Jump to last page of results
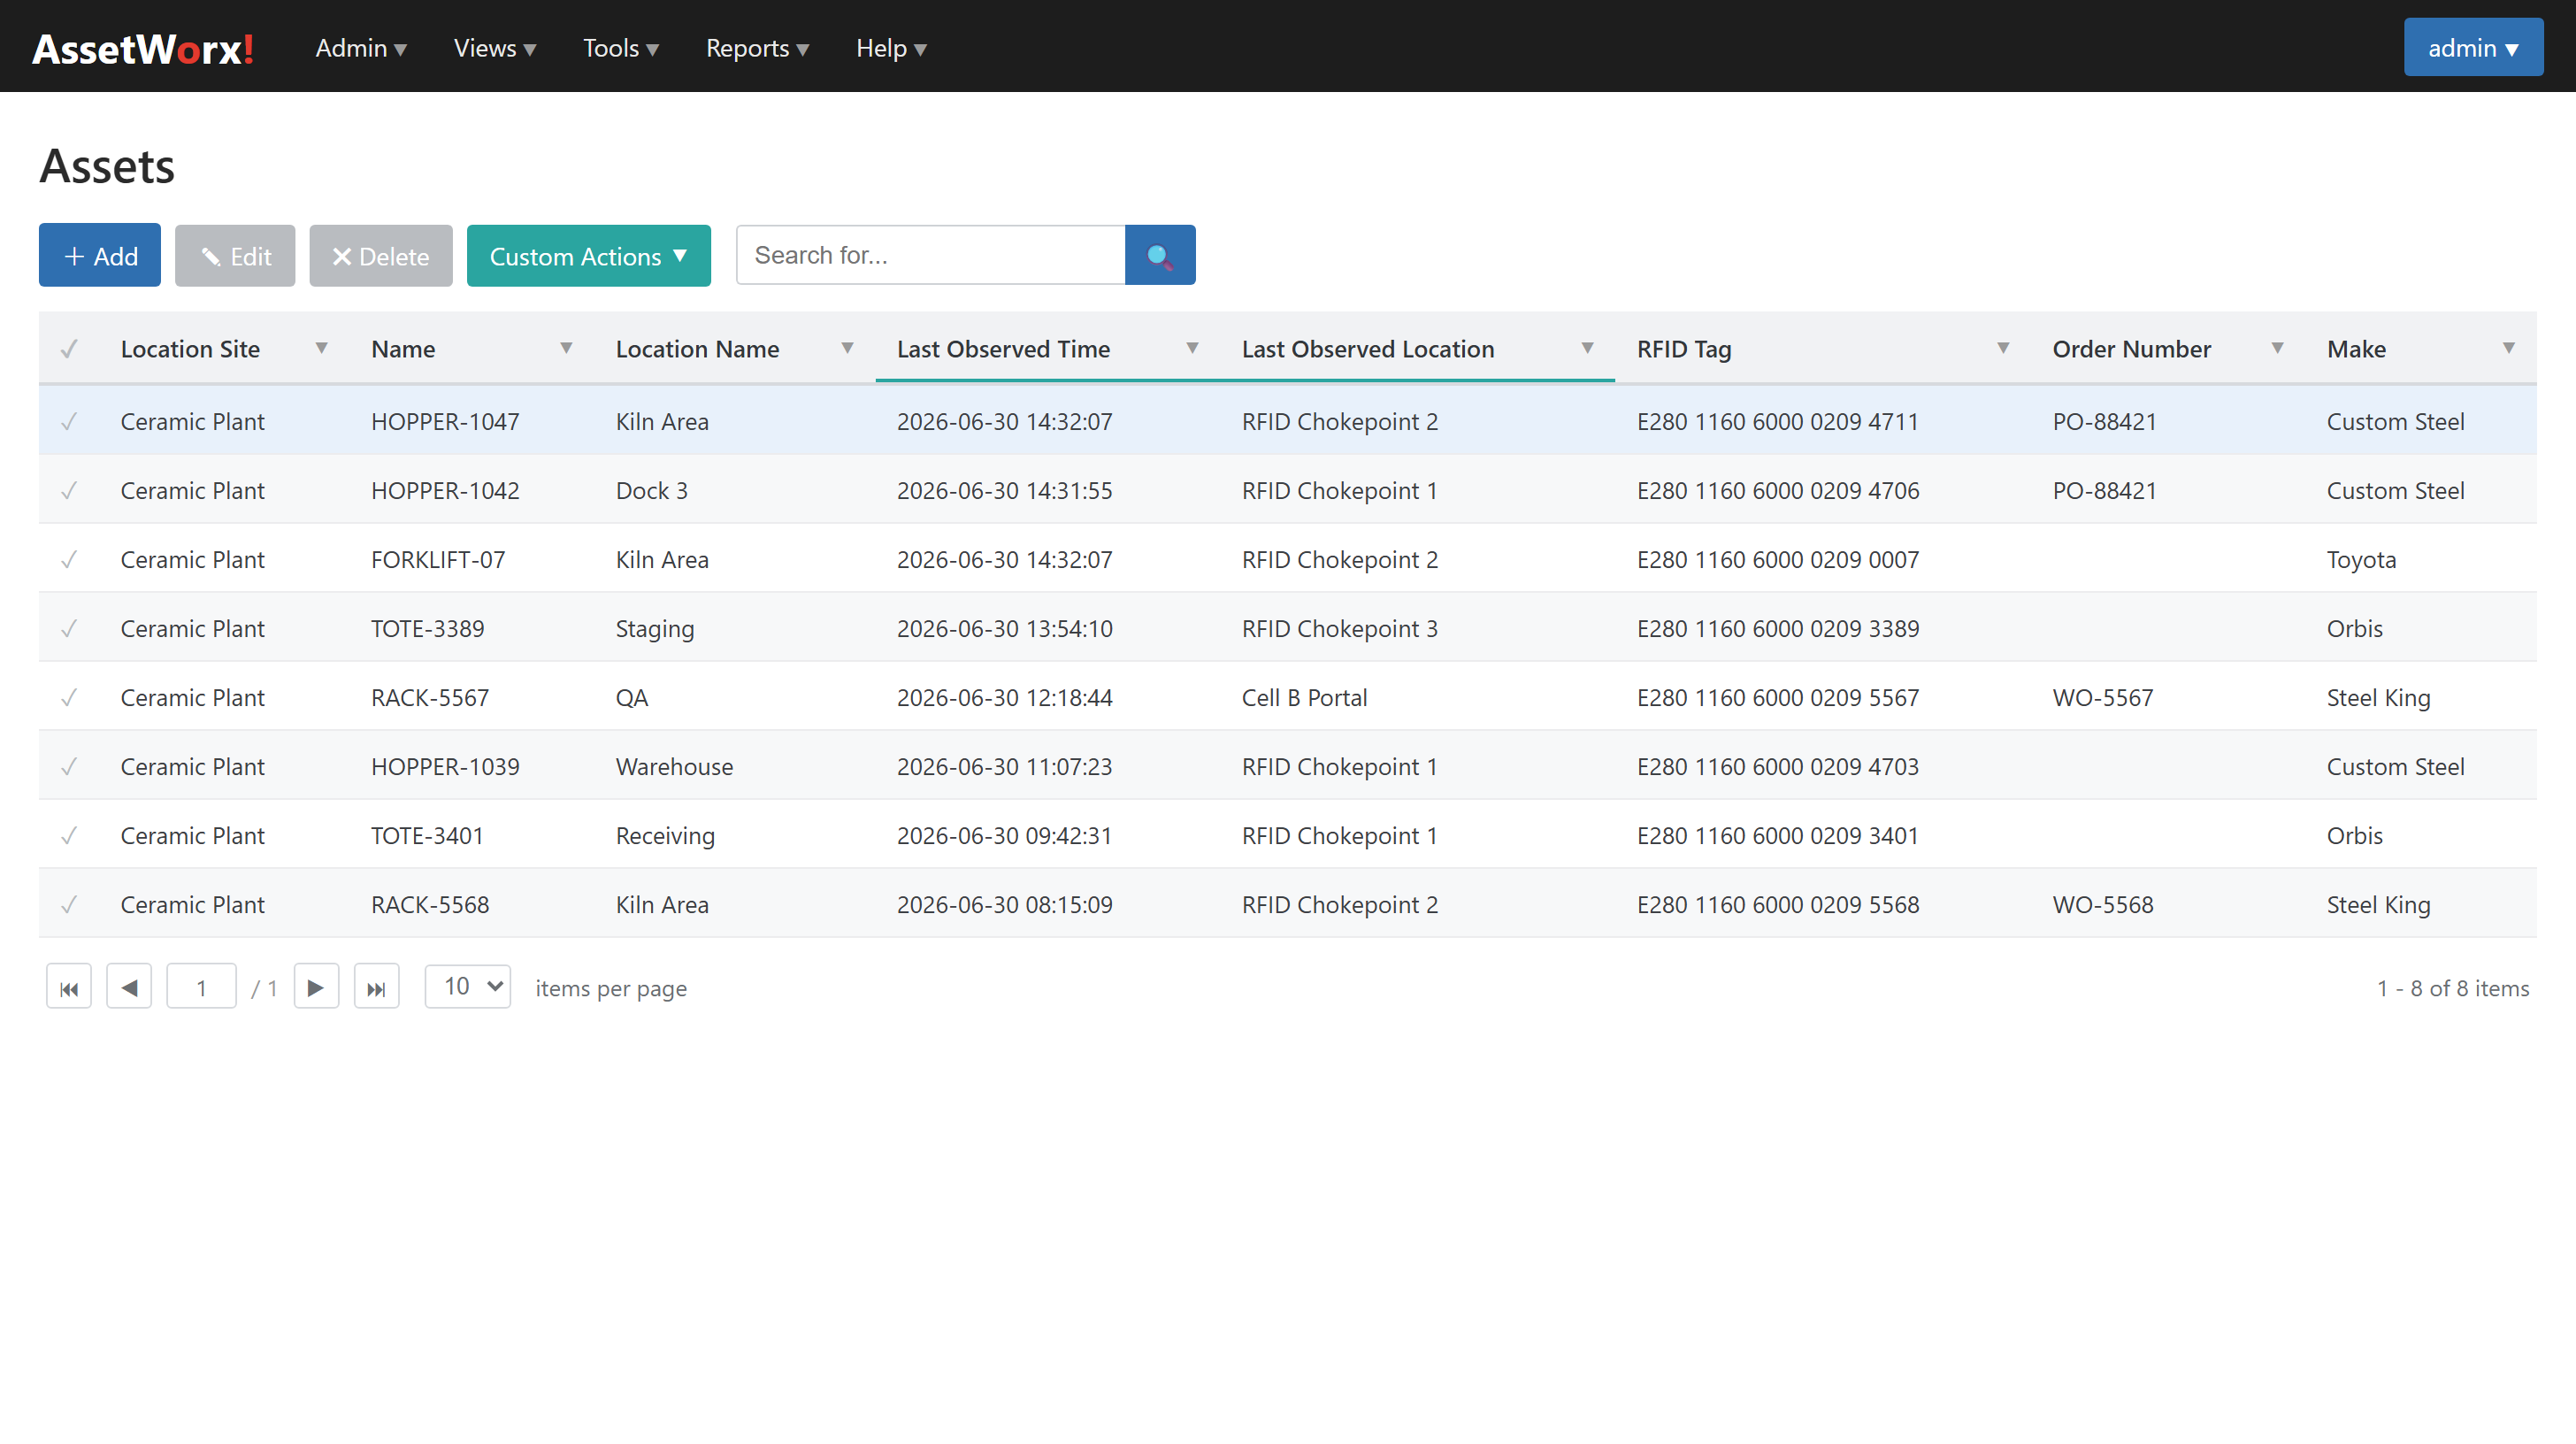The image size is (2576, 1444). (x=376, y=987)
